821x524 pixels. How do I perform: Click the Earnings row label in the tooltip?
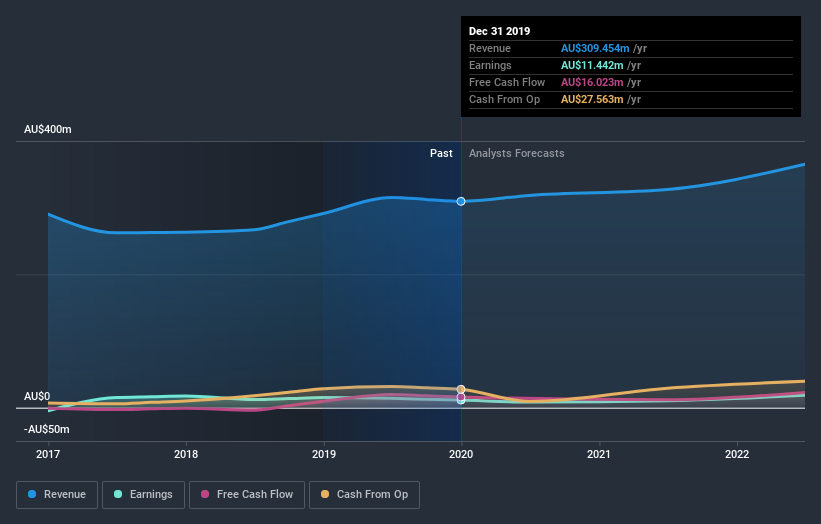(490, 65)
